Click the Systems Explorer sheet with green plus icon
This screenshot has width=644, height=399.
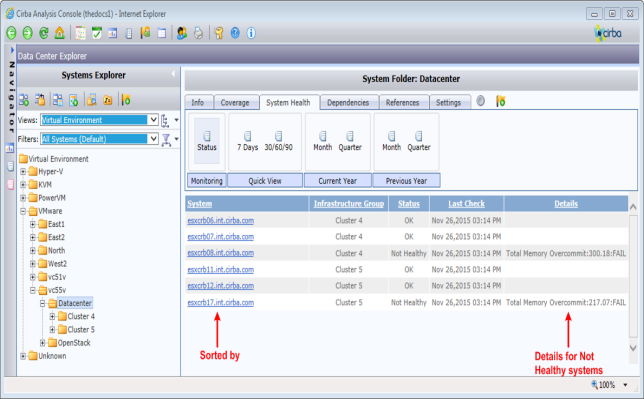74,99
